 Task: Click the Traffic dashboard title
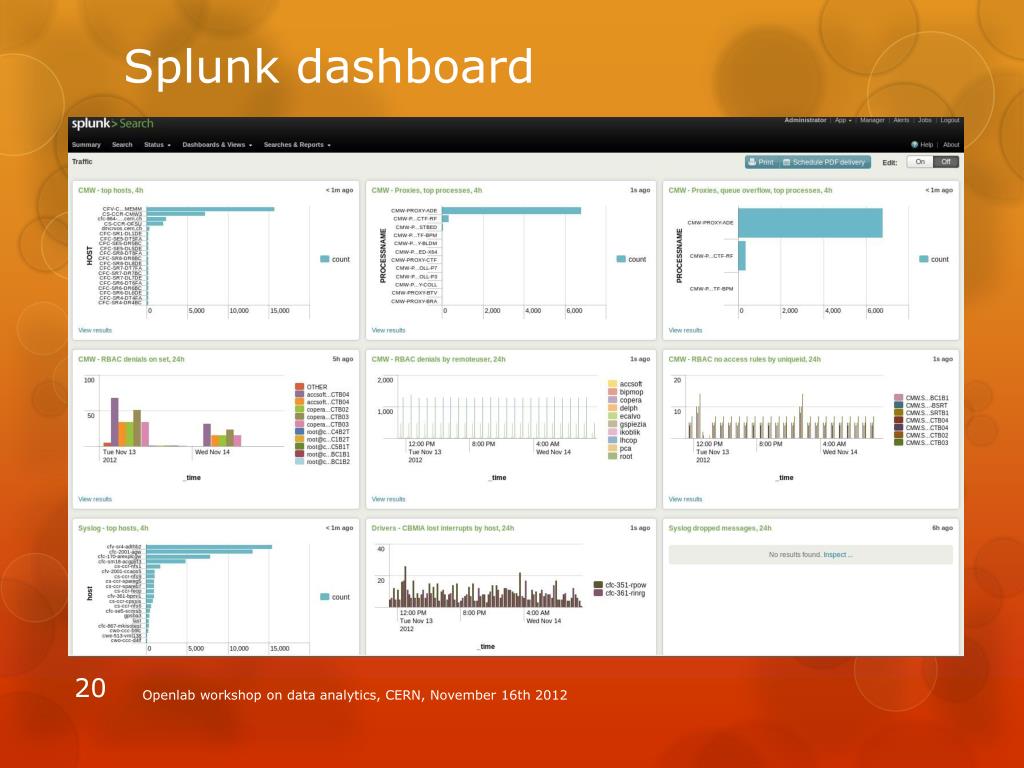click(82, 161)
